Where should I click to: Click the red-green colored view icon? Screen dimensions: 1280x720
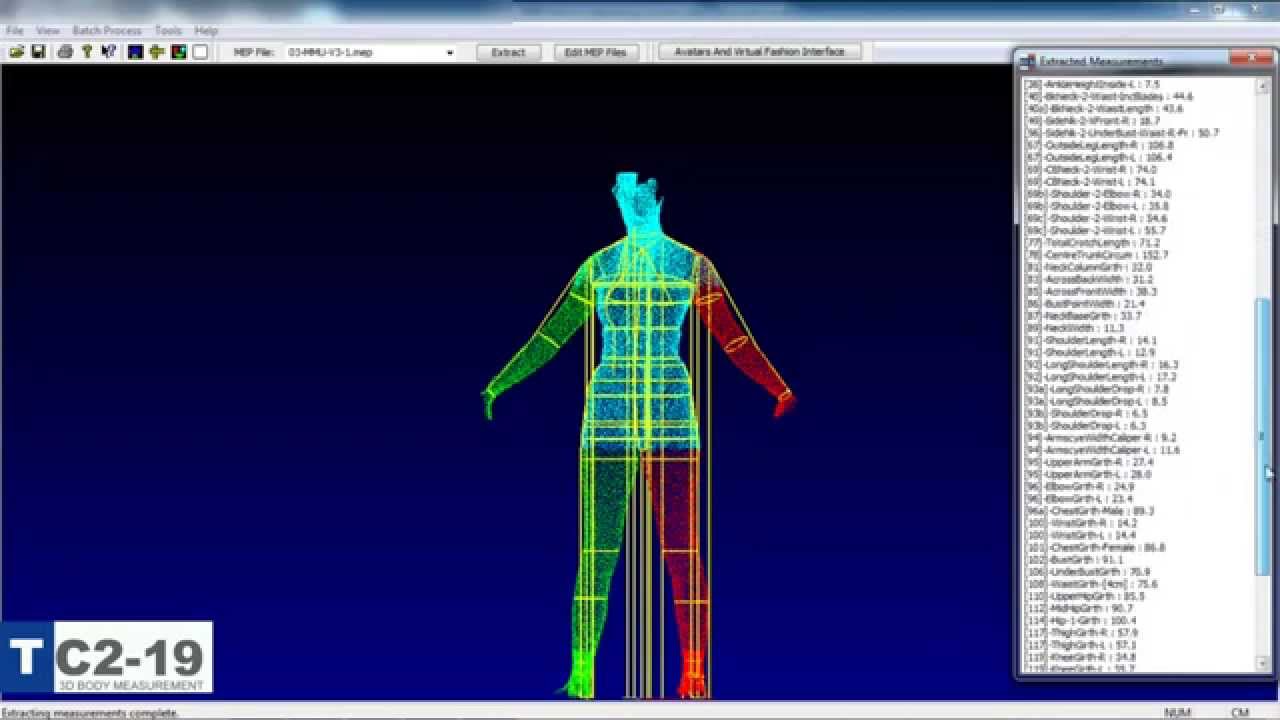[x=178, y=52]
